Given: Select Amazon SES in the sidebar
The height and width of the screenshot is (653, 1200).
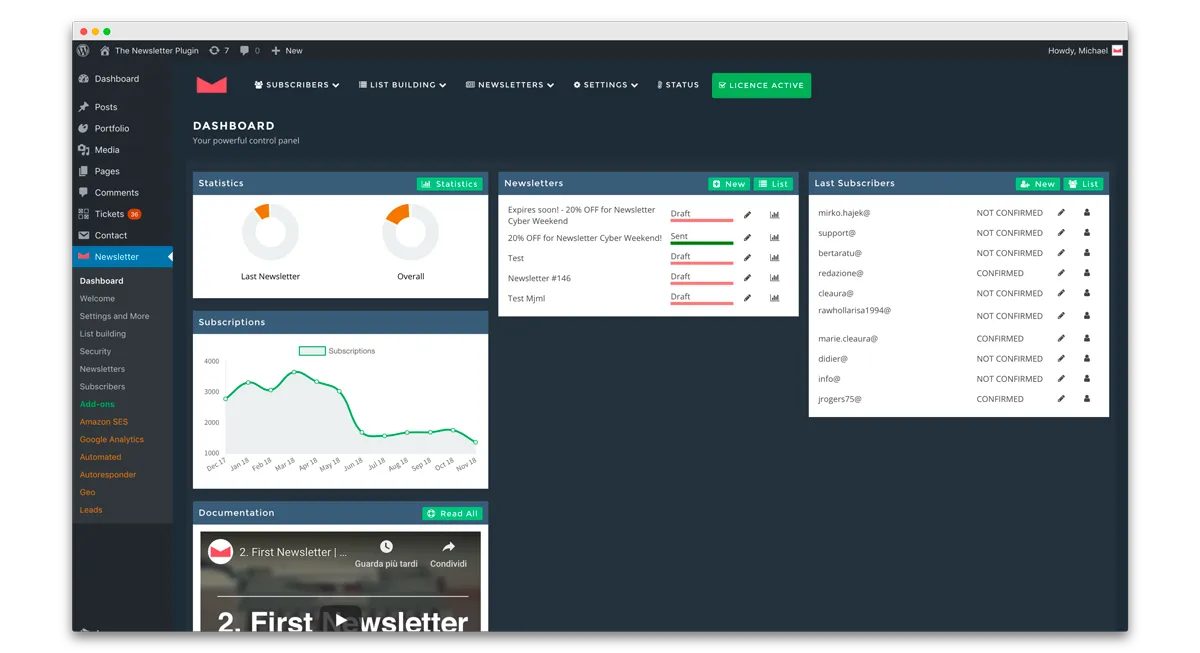Looking at the screenshot, I should coord(104,422).
